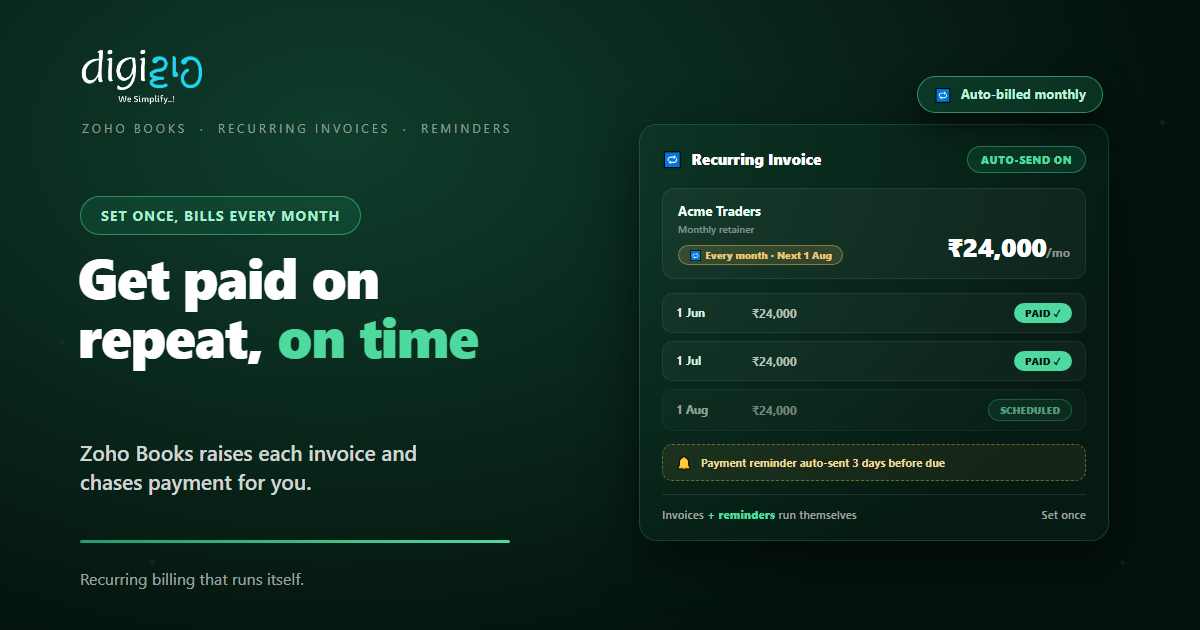Click the 1 Aug date
1200x630 pixels.
[x=692, y=410]
